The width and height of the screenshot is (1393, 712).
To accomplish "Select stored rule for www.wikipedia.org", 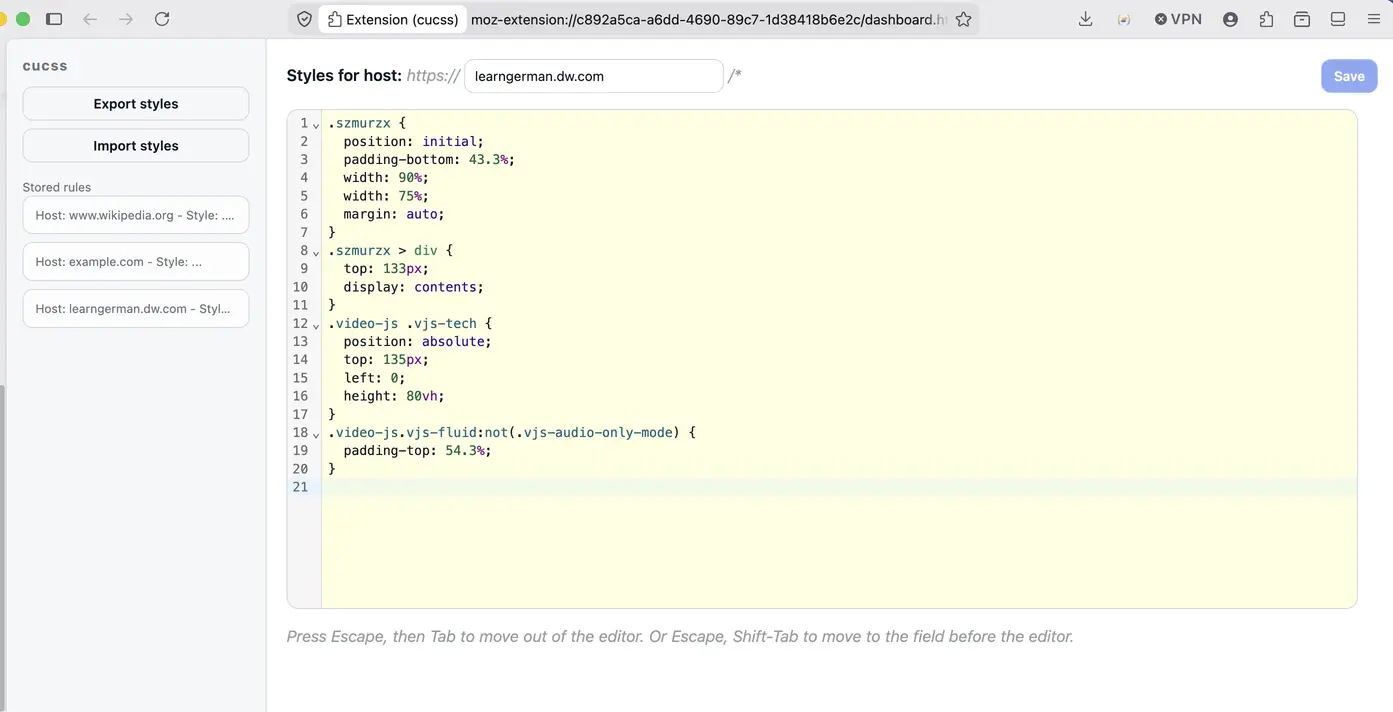I will 136,215.
